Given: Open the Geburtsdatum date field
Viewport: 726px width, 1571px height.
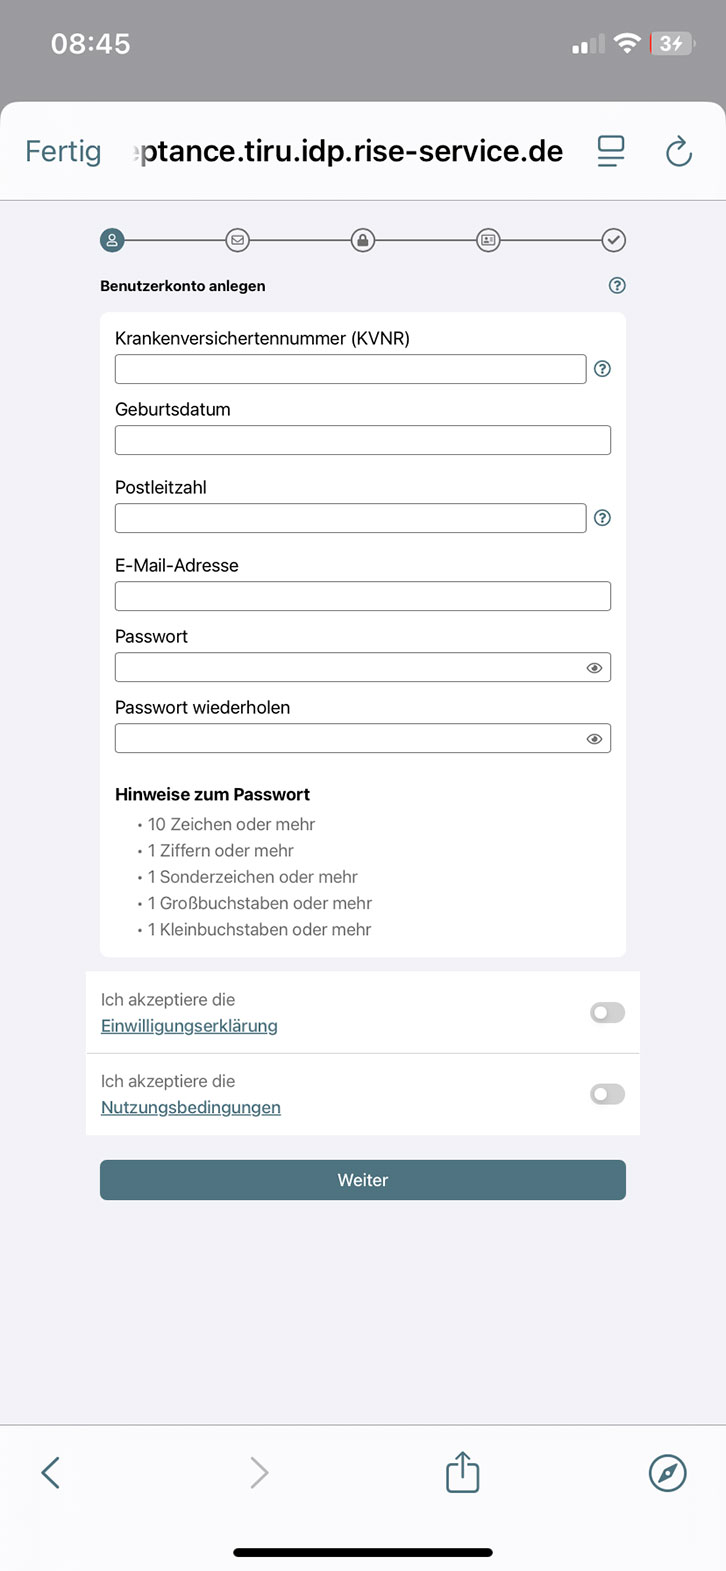Looking at the screenshot, I should click(x=362, y=440).
